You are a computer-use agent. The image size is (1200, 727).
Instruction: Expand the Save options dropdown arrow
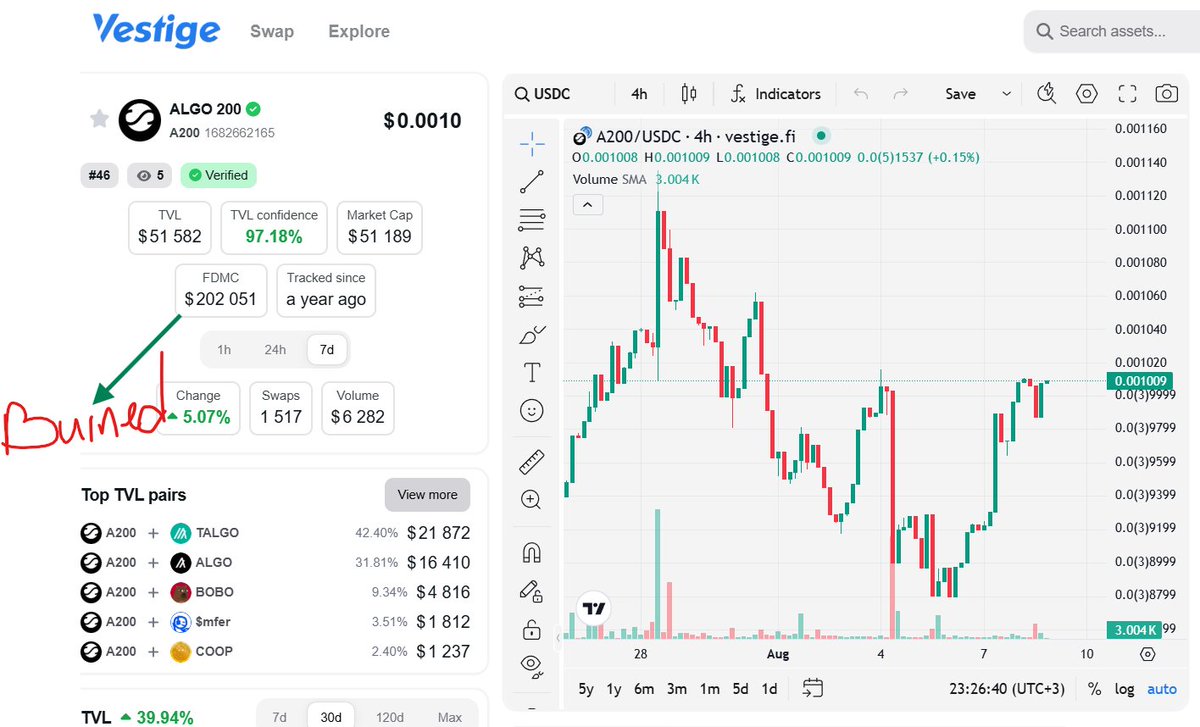pos(1006,94)
